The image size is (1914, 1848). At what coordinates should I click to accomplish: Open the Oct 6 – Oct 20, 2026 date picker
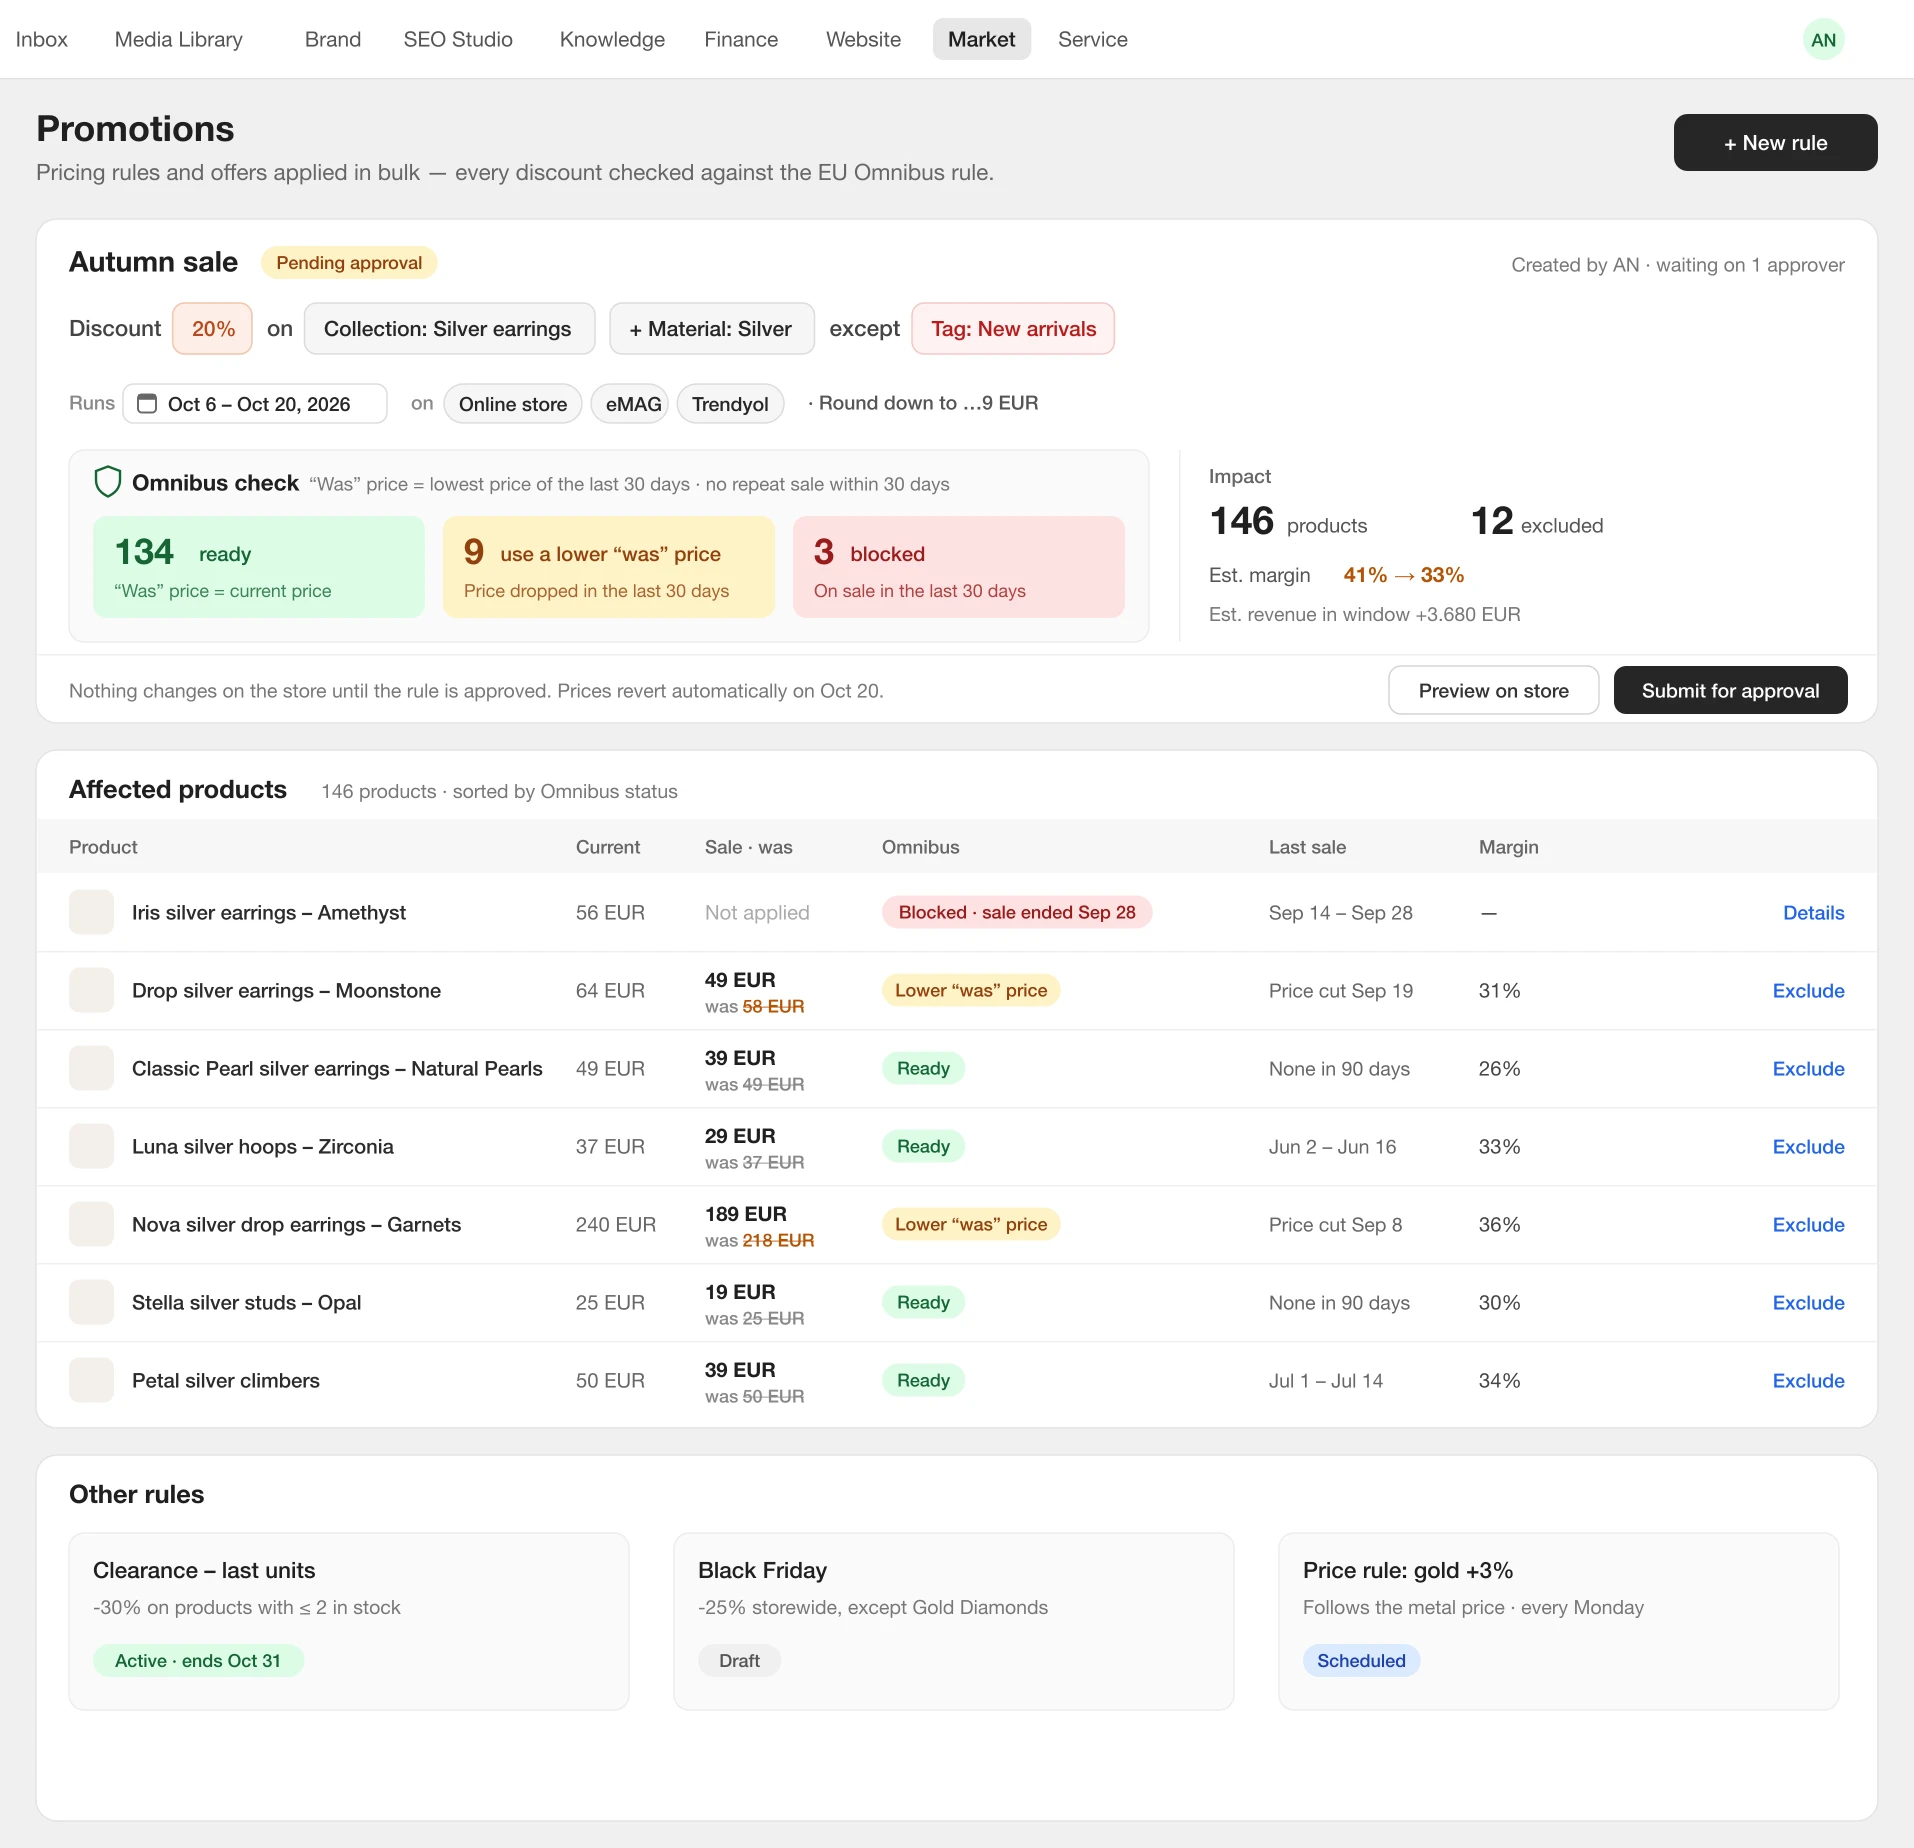tap(255, 404)
